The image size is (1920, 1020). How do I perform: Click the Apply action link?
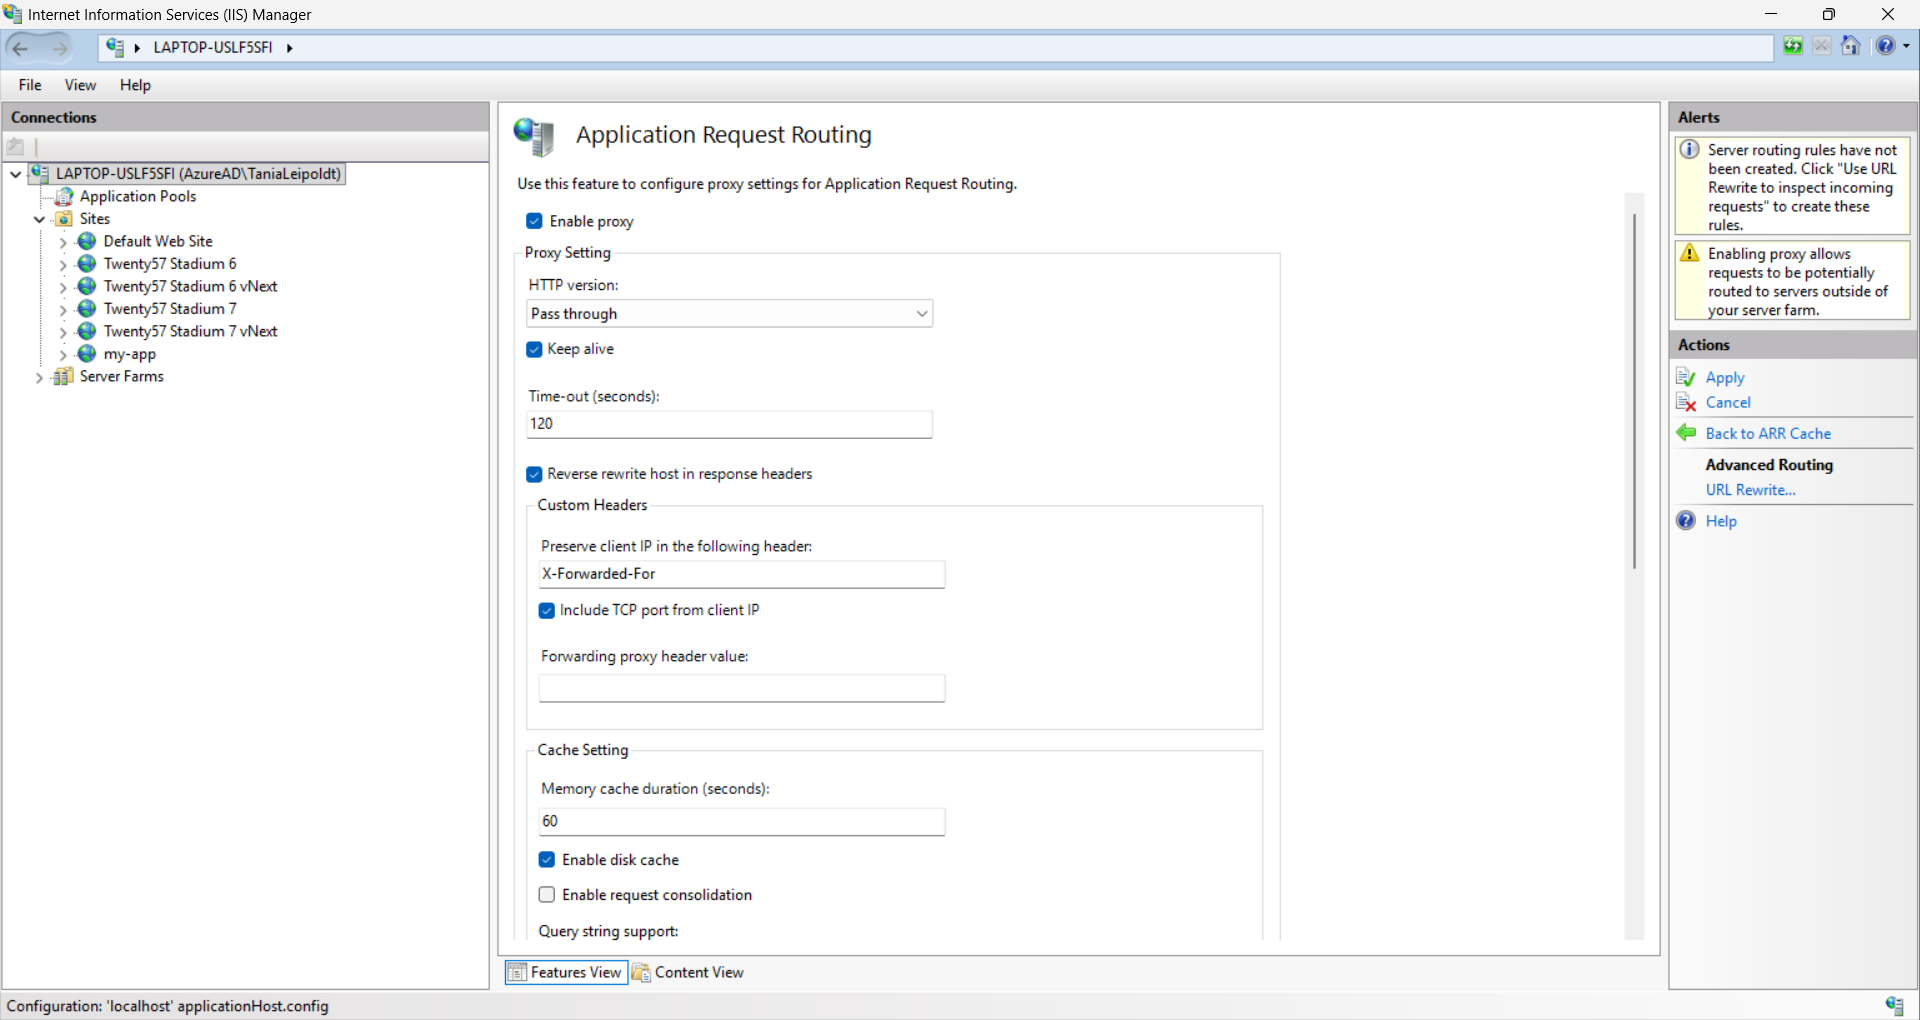point(1725,377)
